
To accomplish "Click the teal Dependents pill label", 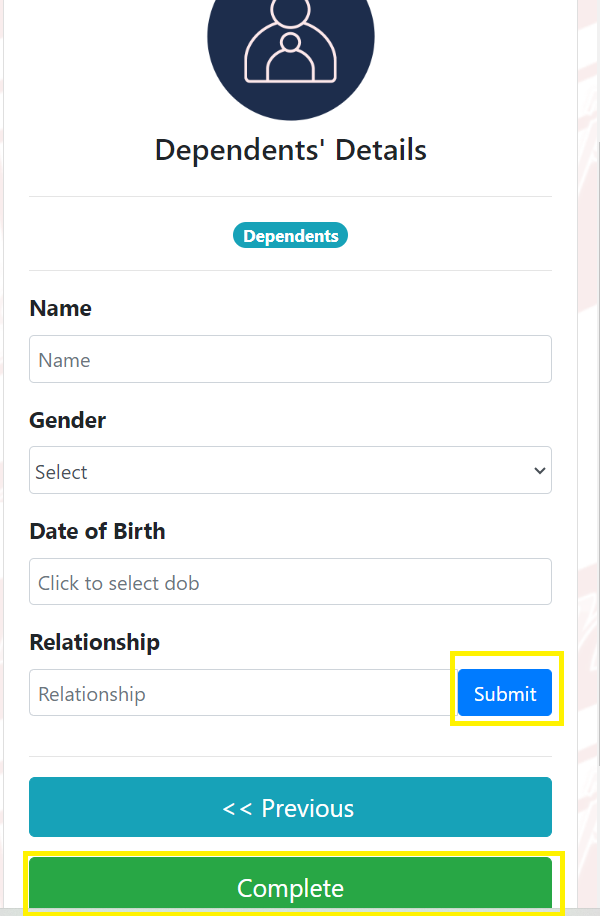I will (290, 235).
